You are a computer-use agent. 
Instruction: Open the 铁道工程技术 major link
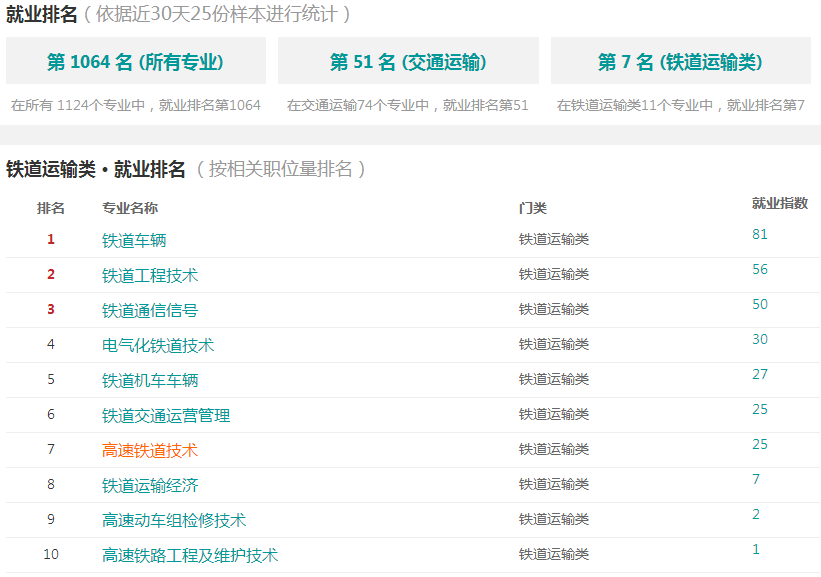[150, 275]
